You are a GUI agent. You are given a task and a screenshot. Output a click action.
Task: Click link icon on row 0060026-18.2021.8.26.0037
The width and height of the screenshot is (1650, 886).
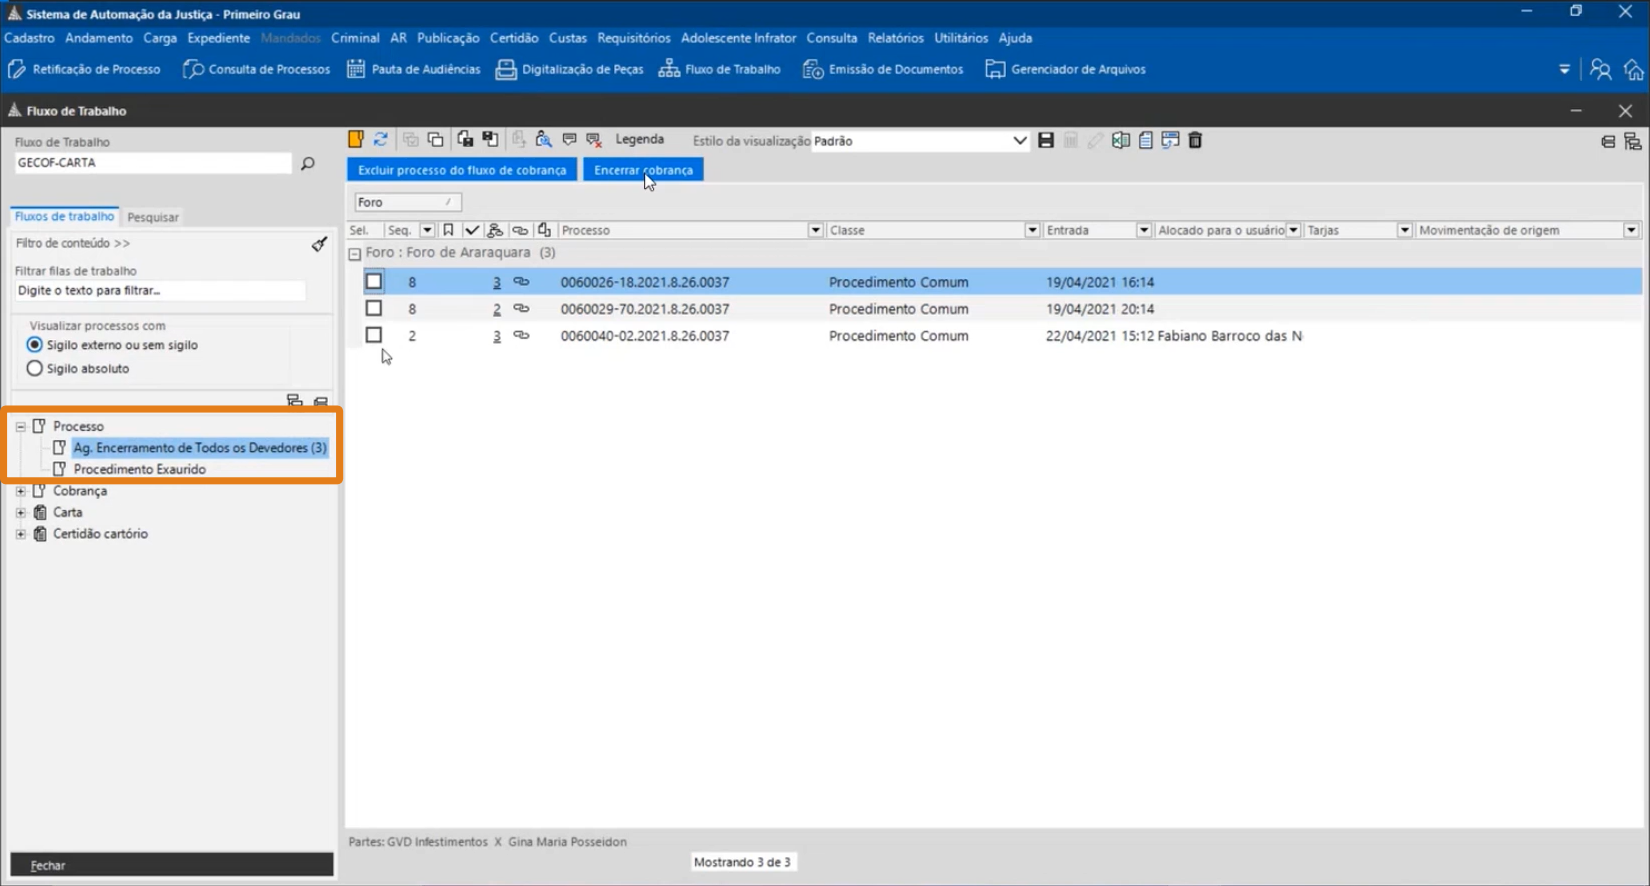tap(521, 282)
